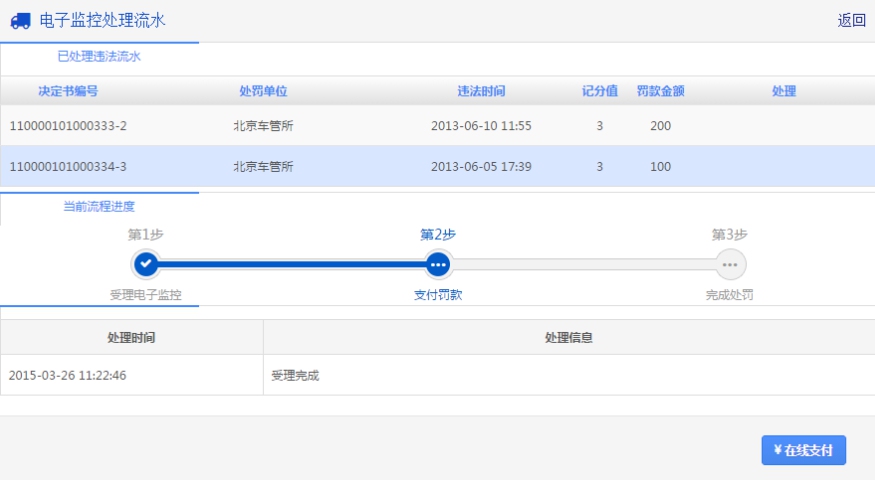Click the truck icon beside the page title
875x480 pixels.
pos(20,20)
